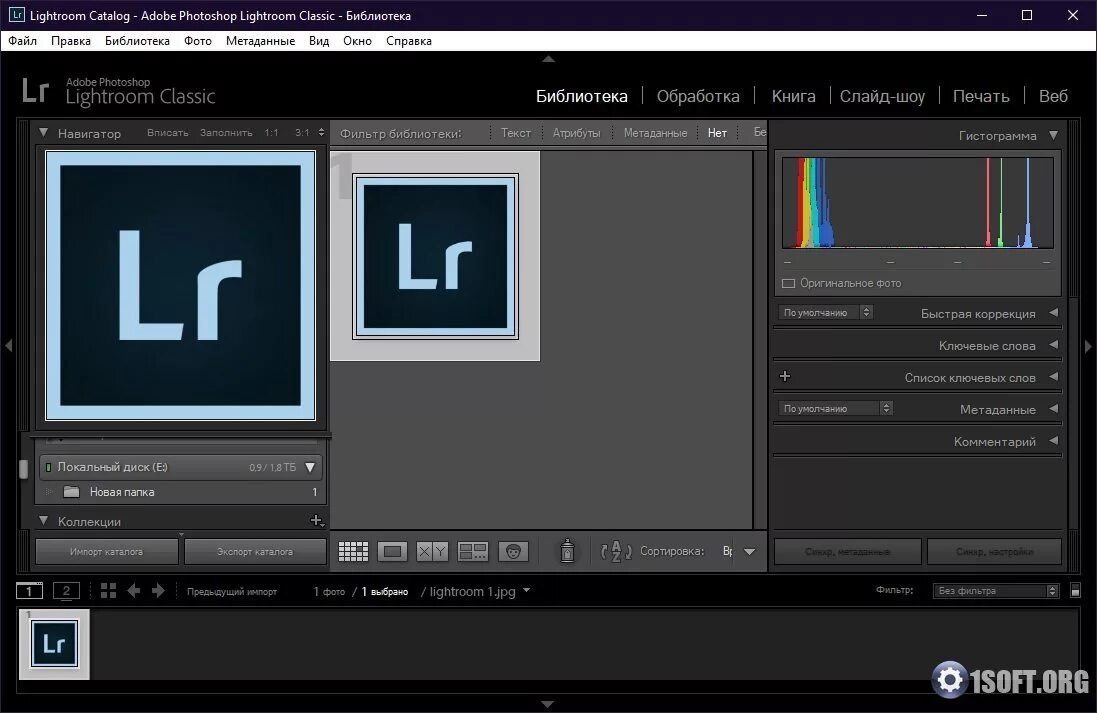The width and height of the screenshot is (1097, 713).
Task: Open the Правка menu
Action: click(71, 41)
